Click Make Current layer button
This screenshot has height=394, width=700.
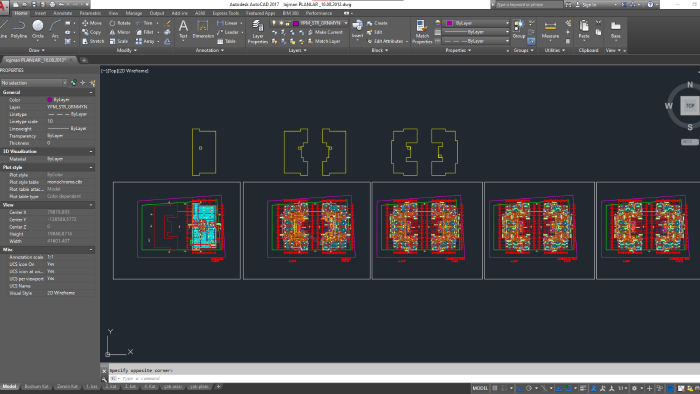(325, 32)
